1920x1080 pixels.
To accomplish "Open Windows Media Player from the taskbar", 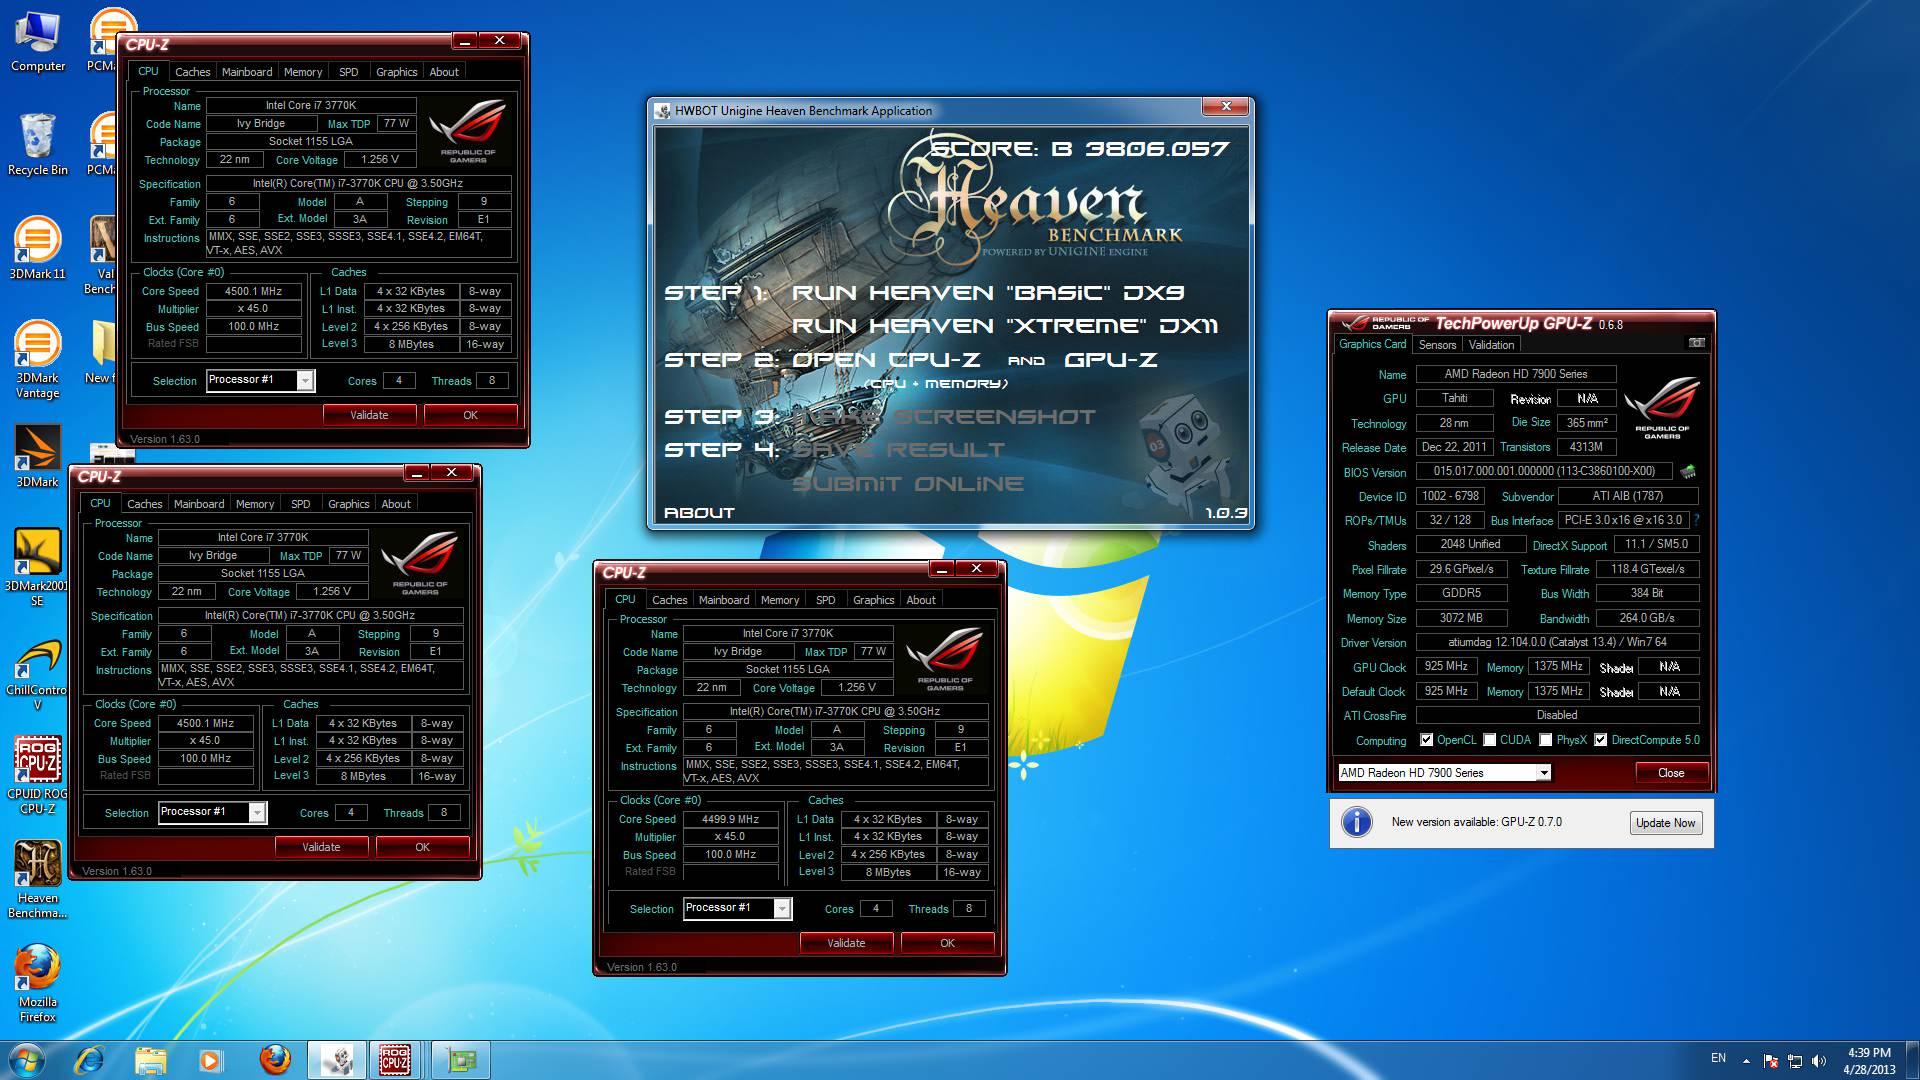I will 210,1060.
